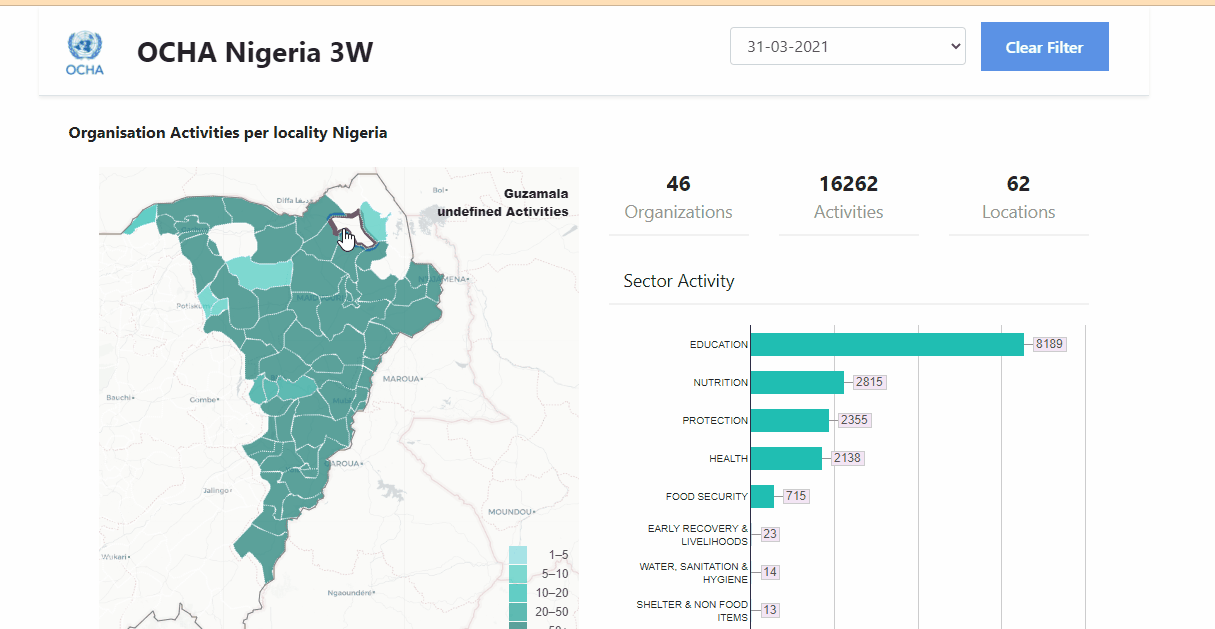
Task: Click the WATER, SANITATION & HYGIENE label
Action: (694, 573)
